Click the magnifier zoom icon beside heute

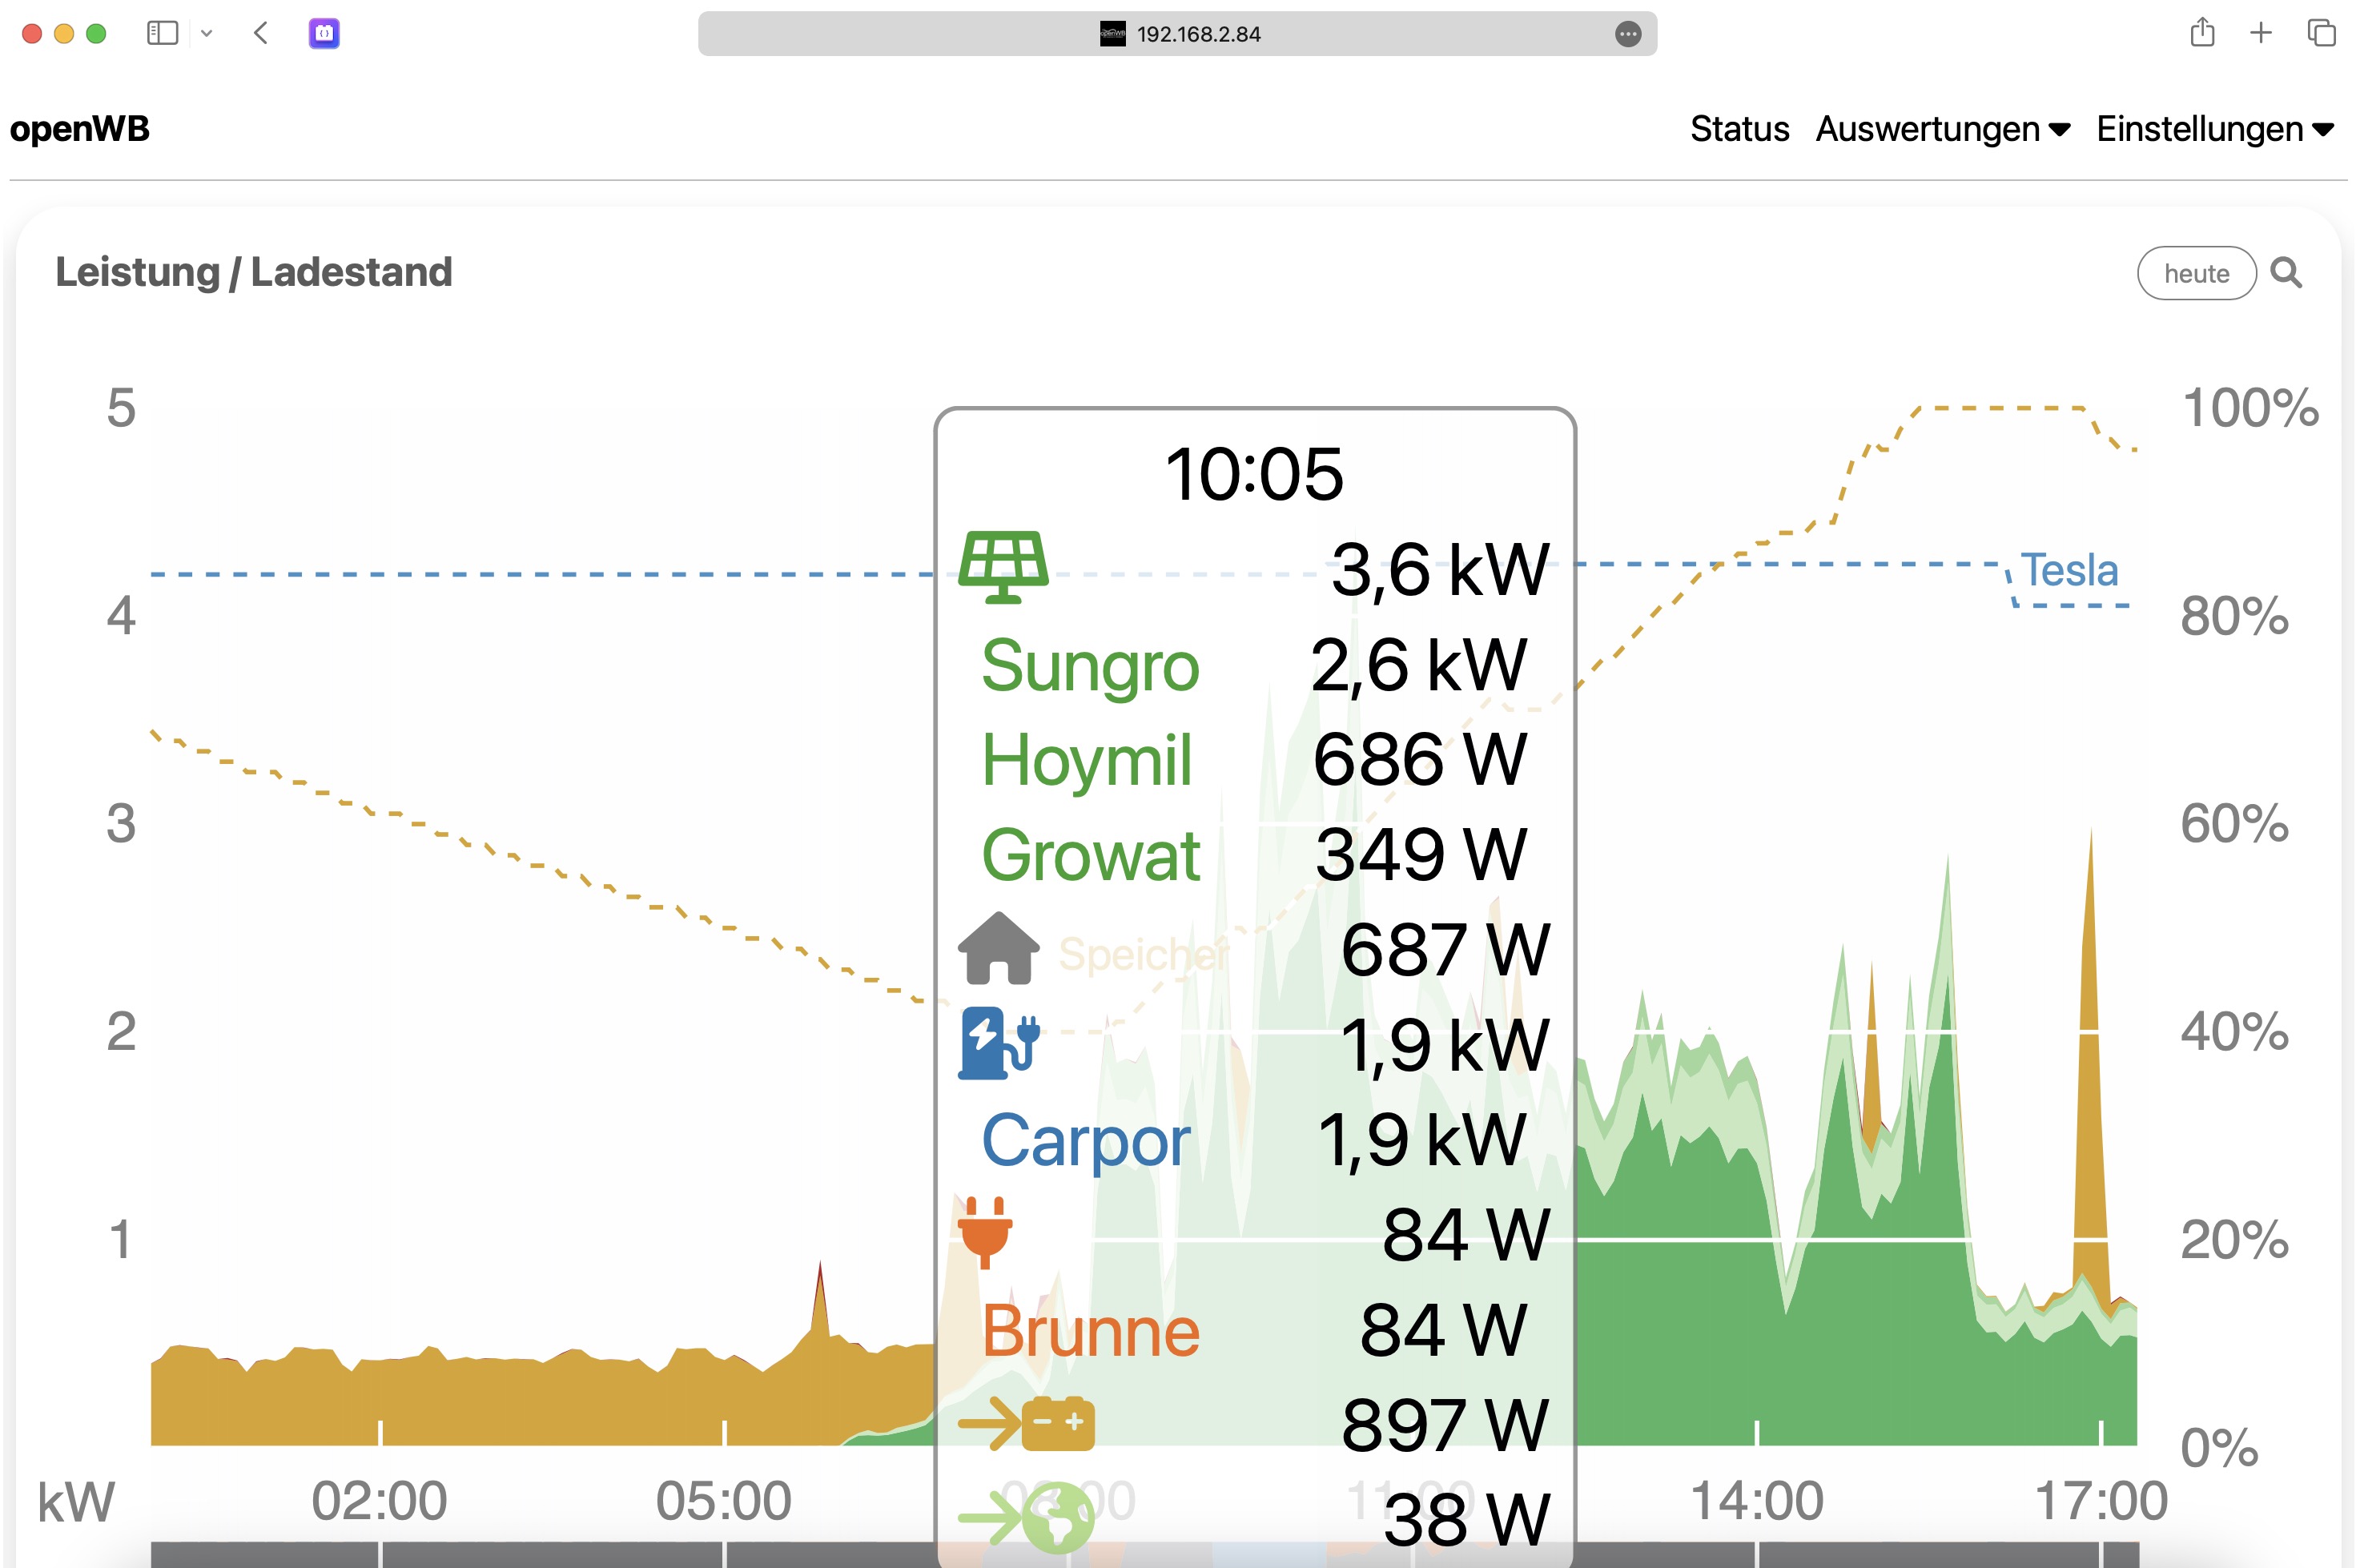click(2286, 273)
